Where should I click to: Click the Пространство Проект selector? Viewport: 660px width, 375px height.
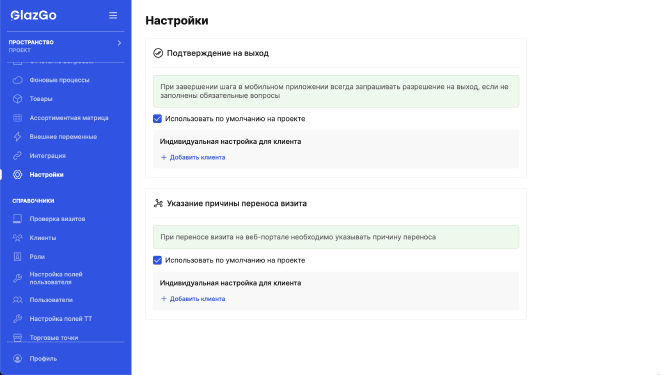point(65,46)
